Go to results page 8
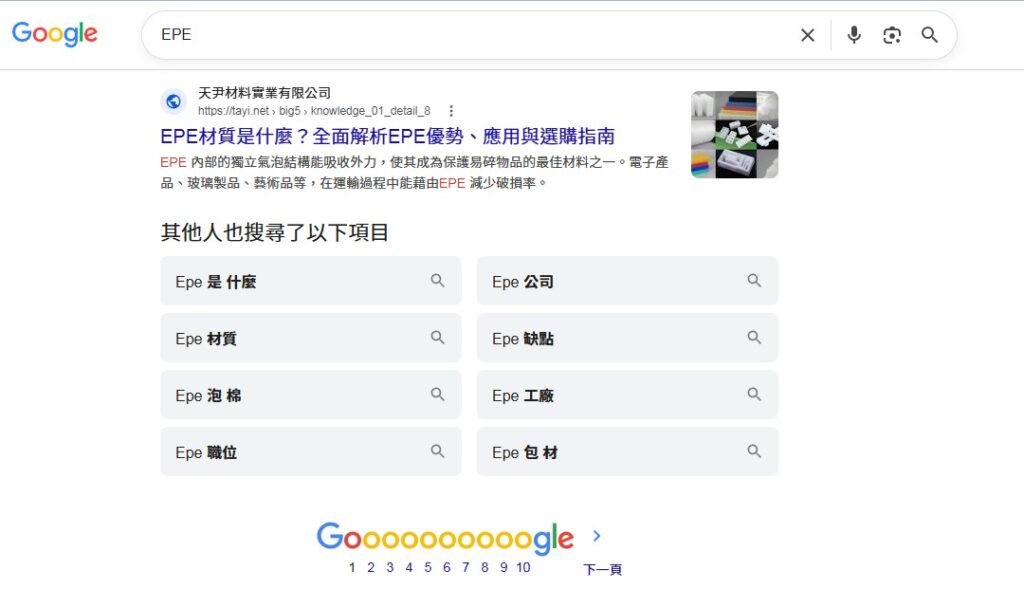Viewport: 1024px width, 607px height. click(x=485, y=567)
